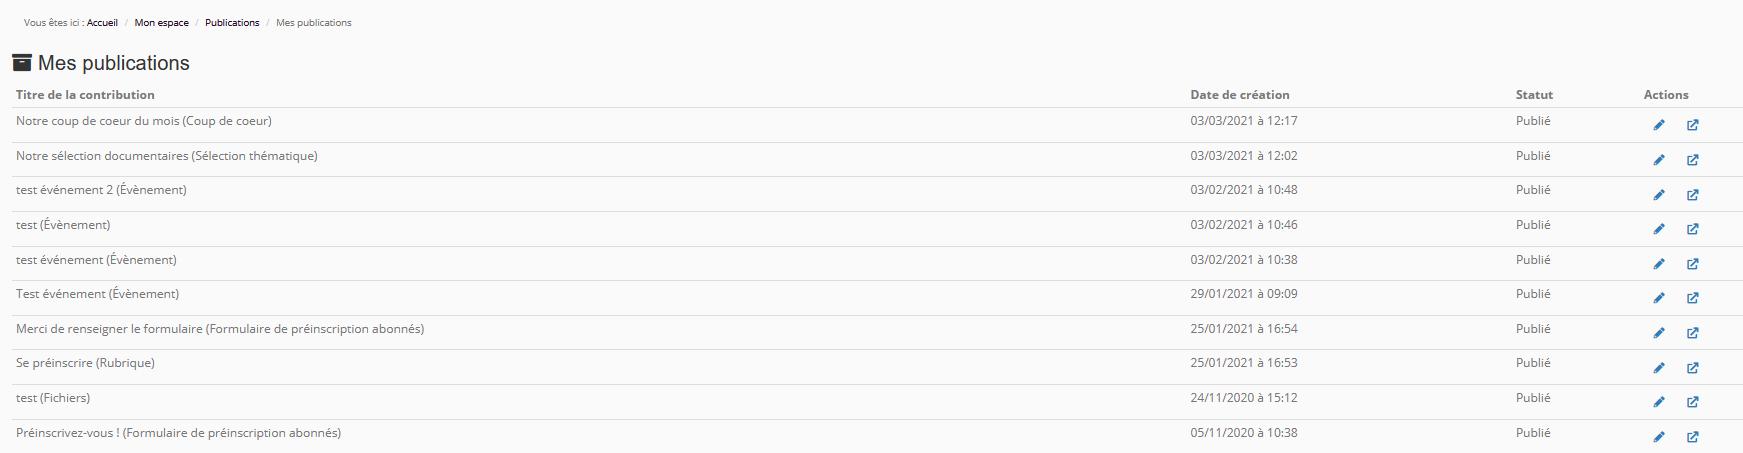This screenshot has width=1743, height=453.
Task: Click pencil for 'test événement' dated 10:38
Action: point(1659,264)
